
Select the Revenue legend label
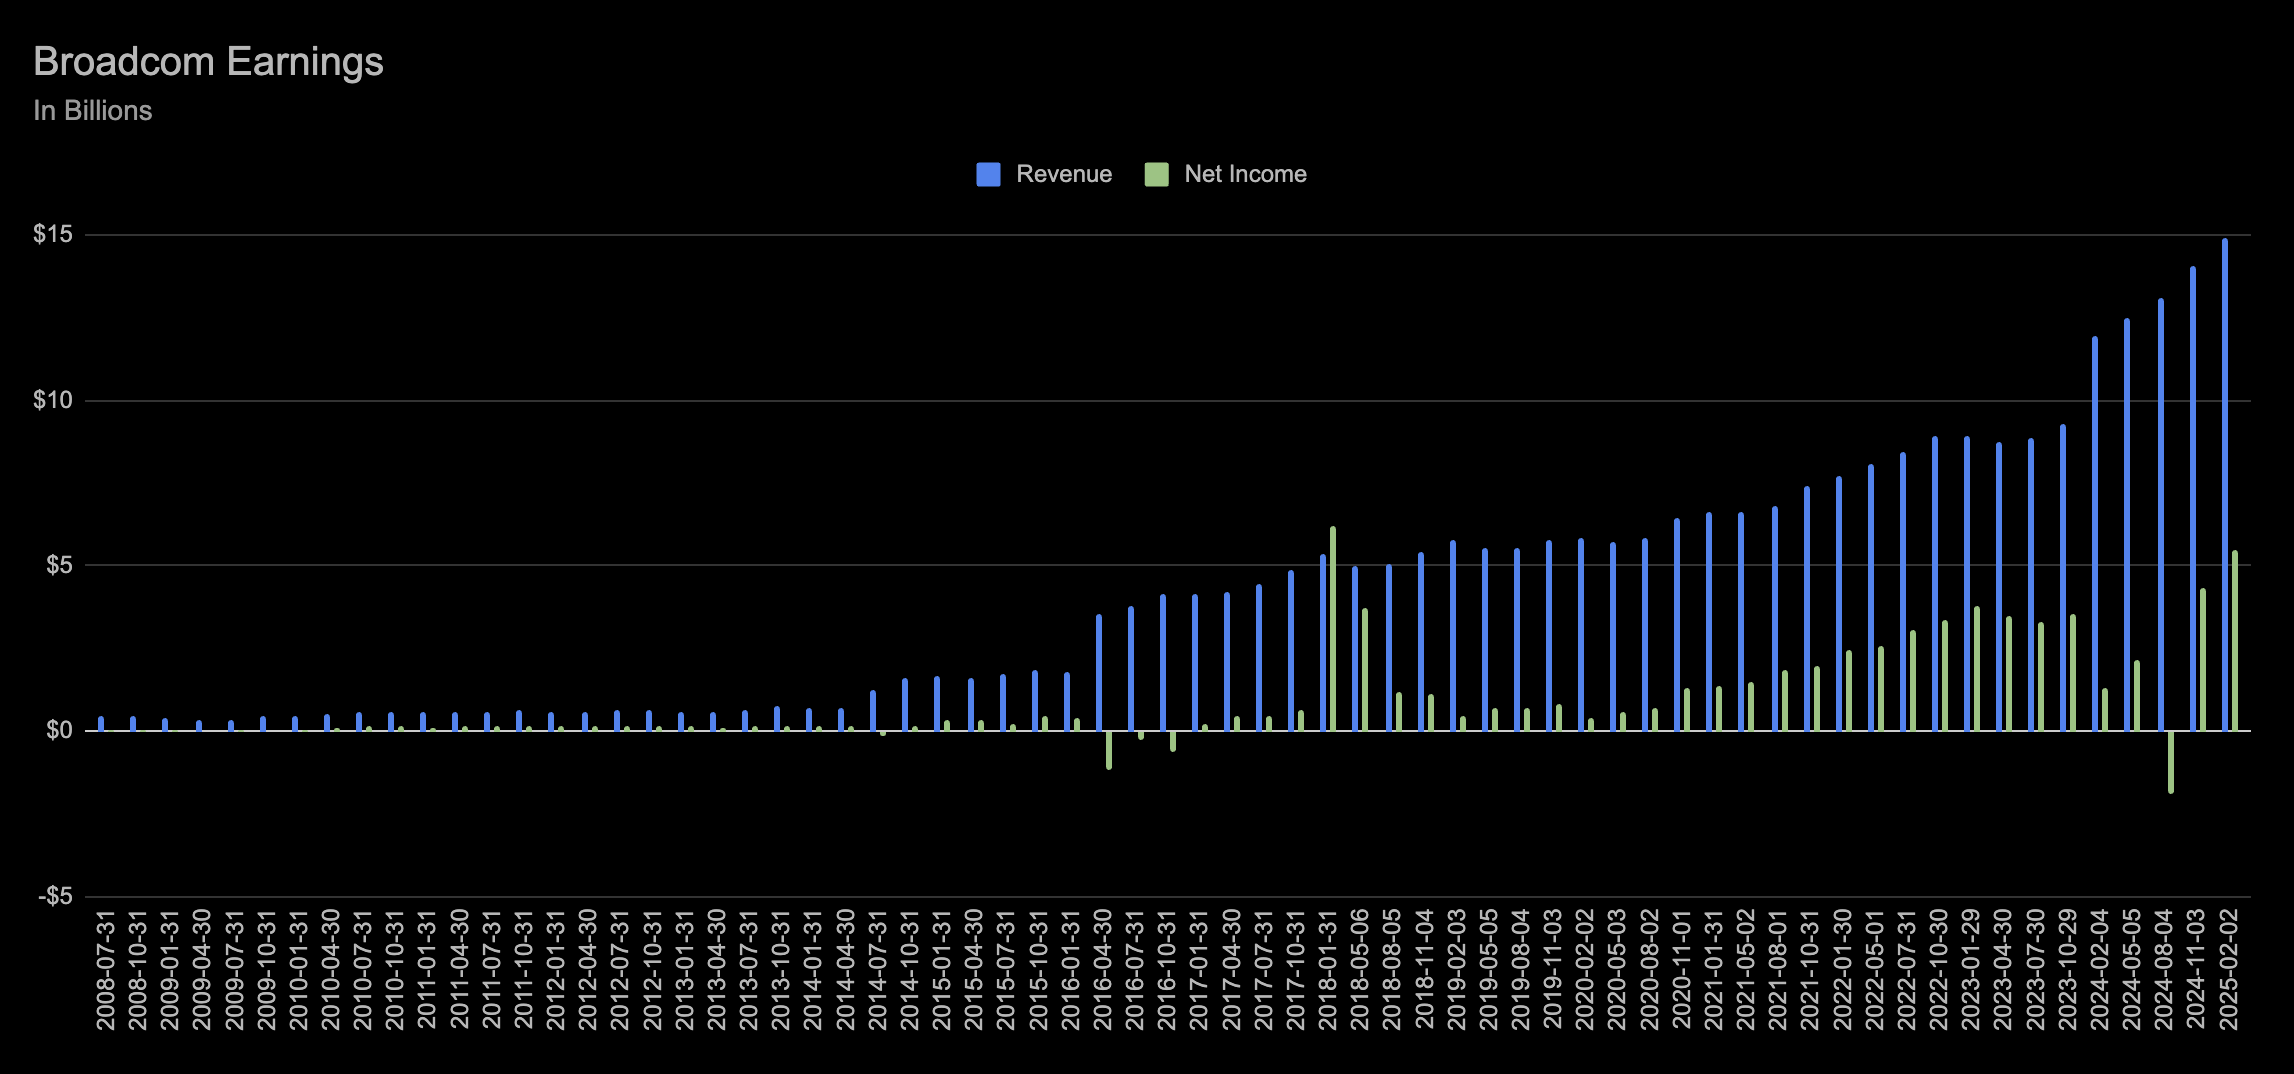tap(1063, 175)
